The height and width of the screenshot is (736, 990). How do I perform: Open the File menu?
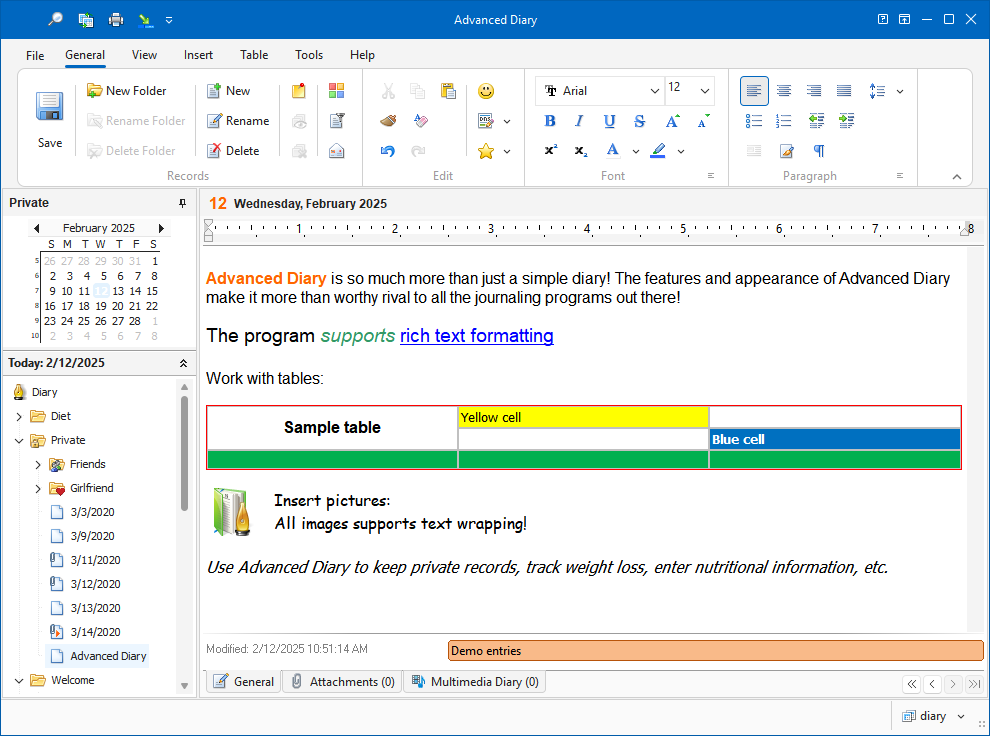click(x=35, y=56)
